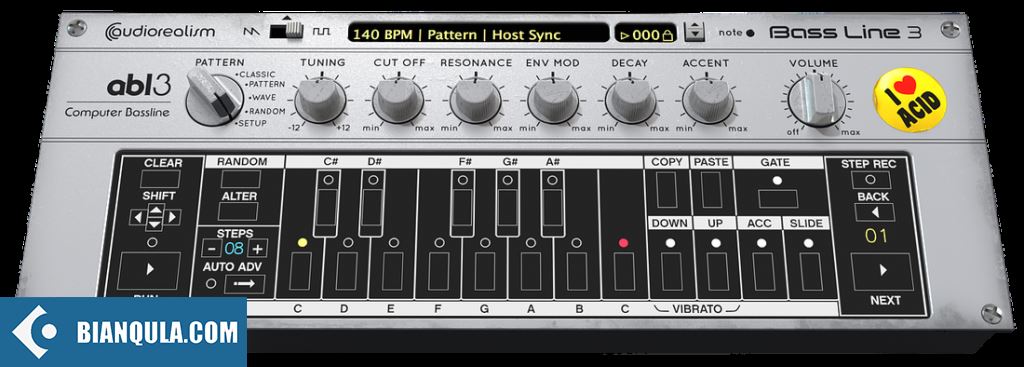Image resolution: width=1024 pixels, height=367 pixels.
Task: Toggle the ACC accent button
Action: coord(763,271)
